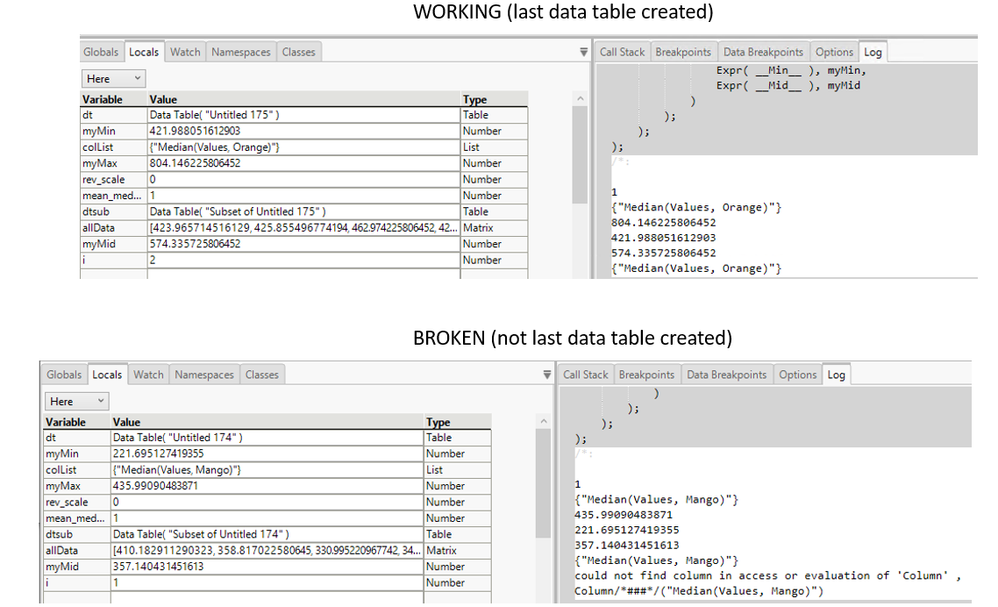Select dtsub row 'Subset of Untitled 174'

click(x=267, y=534)
